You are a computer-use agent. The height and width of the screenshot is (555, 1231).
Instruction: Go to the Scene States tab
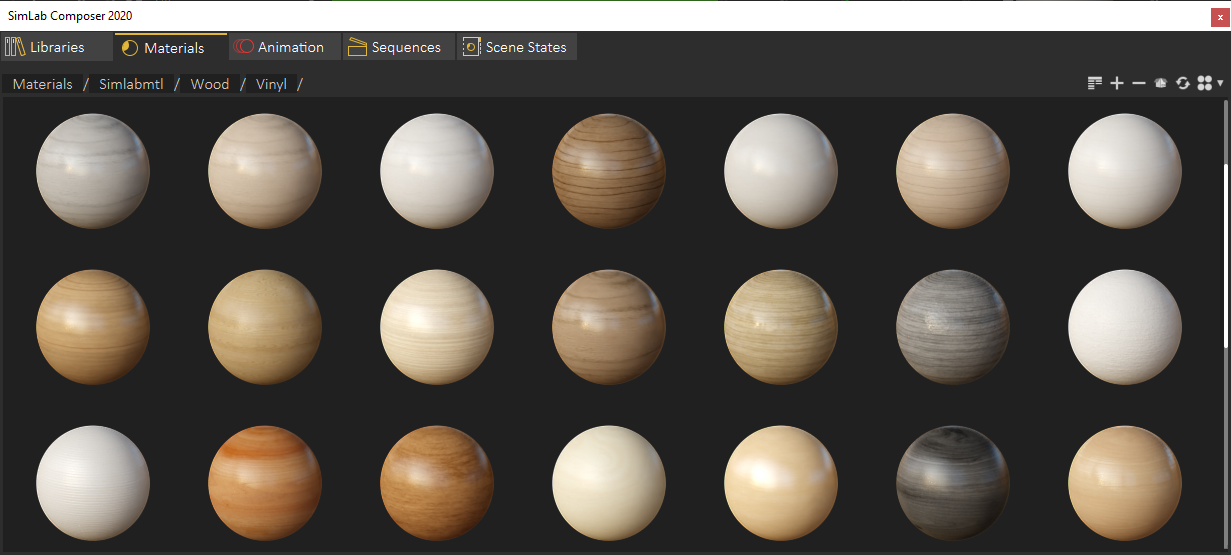coord(515,47)
